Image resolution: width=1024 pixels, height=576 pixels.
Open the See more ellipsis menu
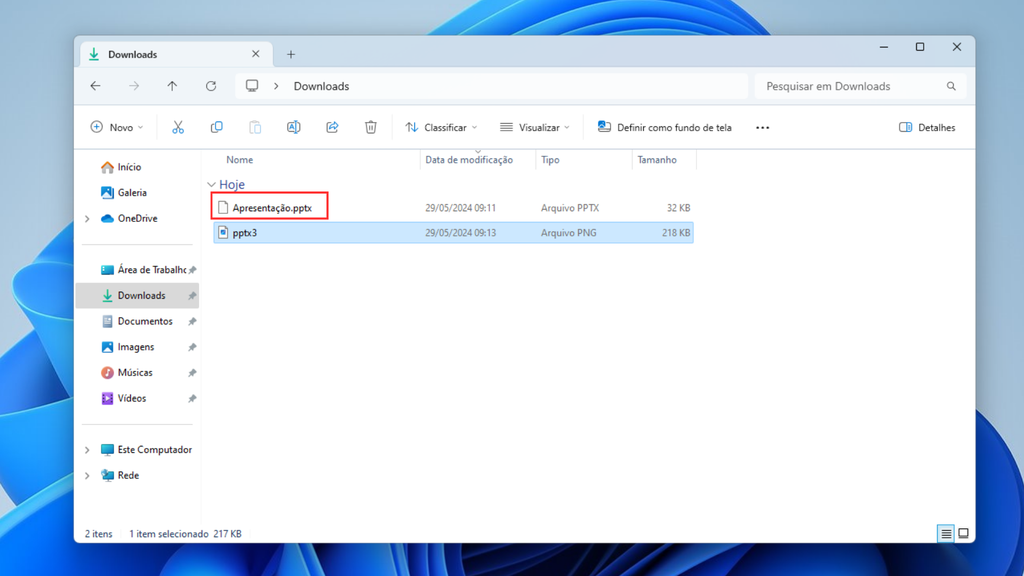coord(762,128)
